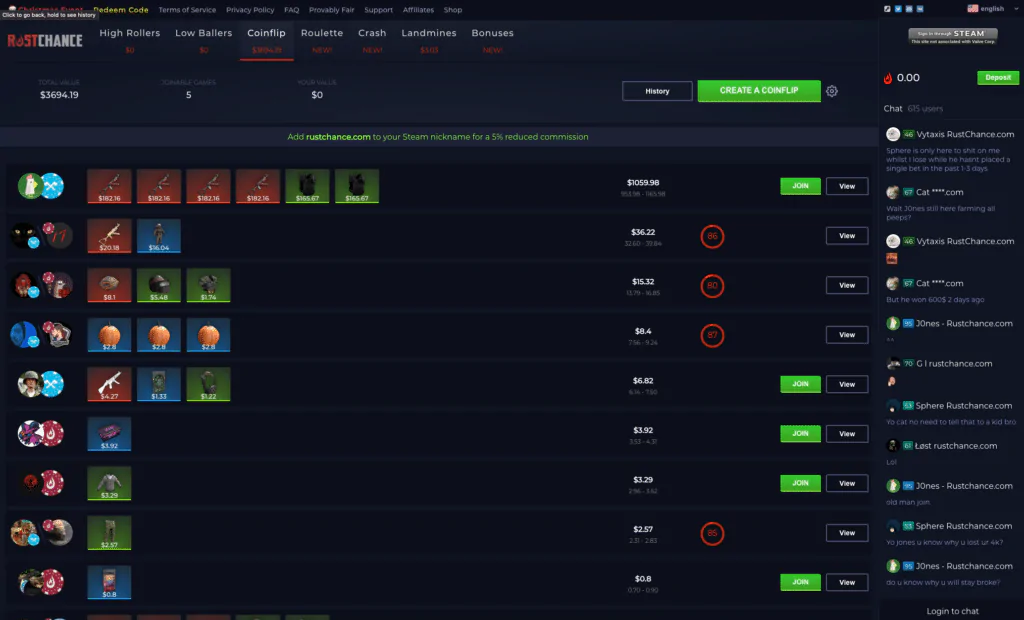Screen dimensions: 1024x620
Task: Click the $4.27 rifle skin item
Action: tap(109, 384)
